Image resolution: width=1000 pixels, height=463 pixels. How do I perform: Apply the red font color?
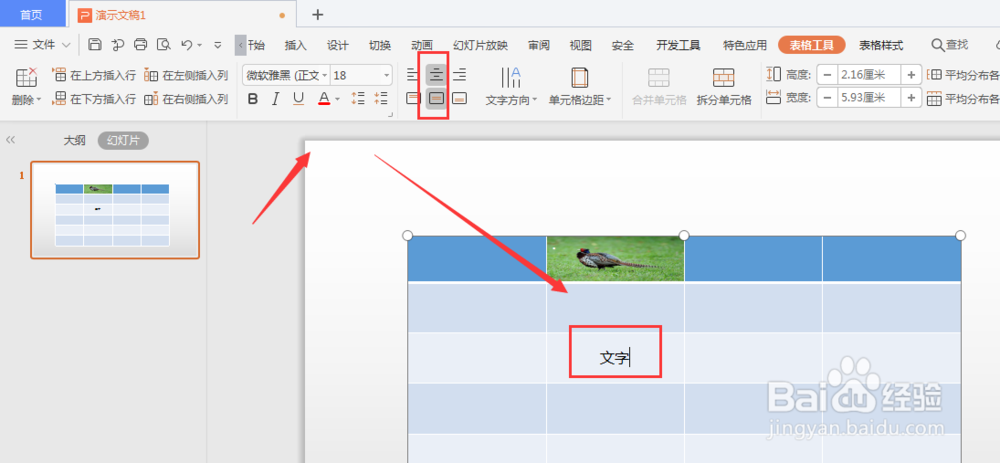tap(324, 99)
